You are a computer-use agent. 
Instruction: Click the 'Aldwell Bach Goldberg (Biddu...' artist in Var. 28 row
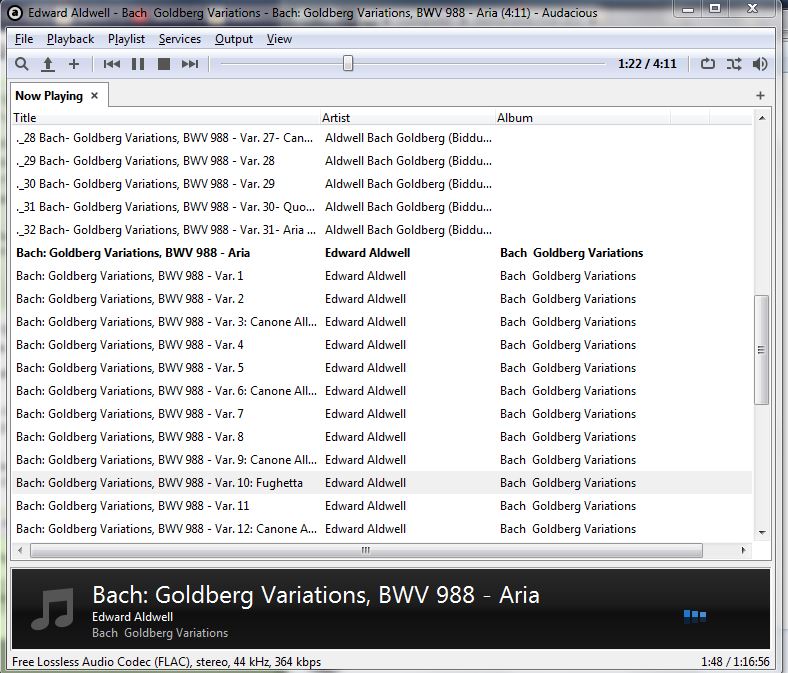(x=408, y=161)
